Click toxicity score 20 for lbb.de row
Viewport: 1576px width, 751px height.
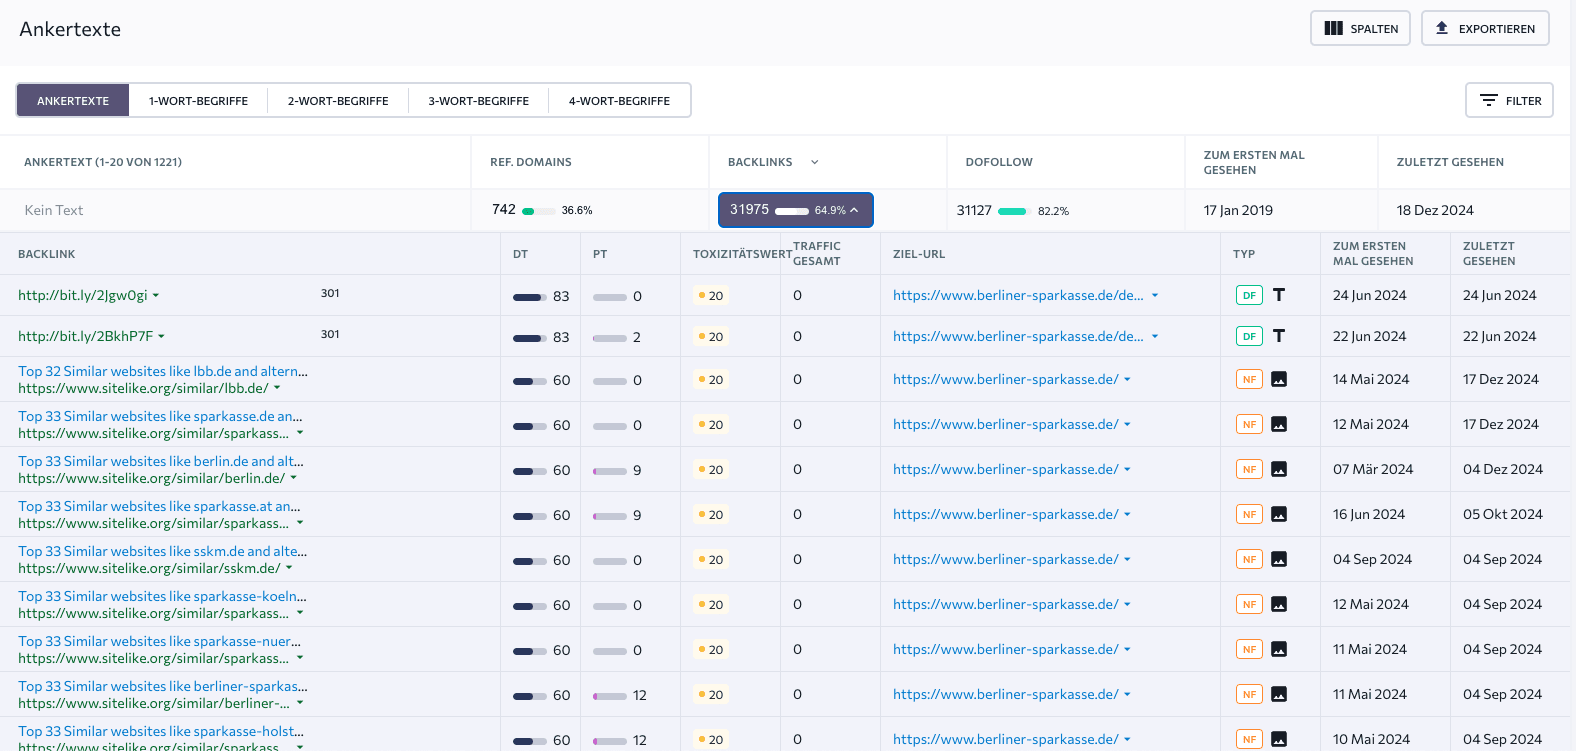[x=711, y=379]
